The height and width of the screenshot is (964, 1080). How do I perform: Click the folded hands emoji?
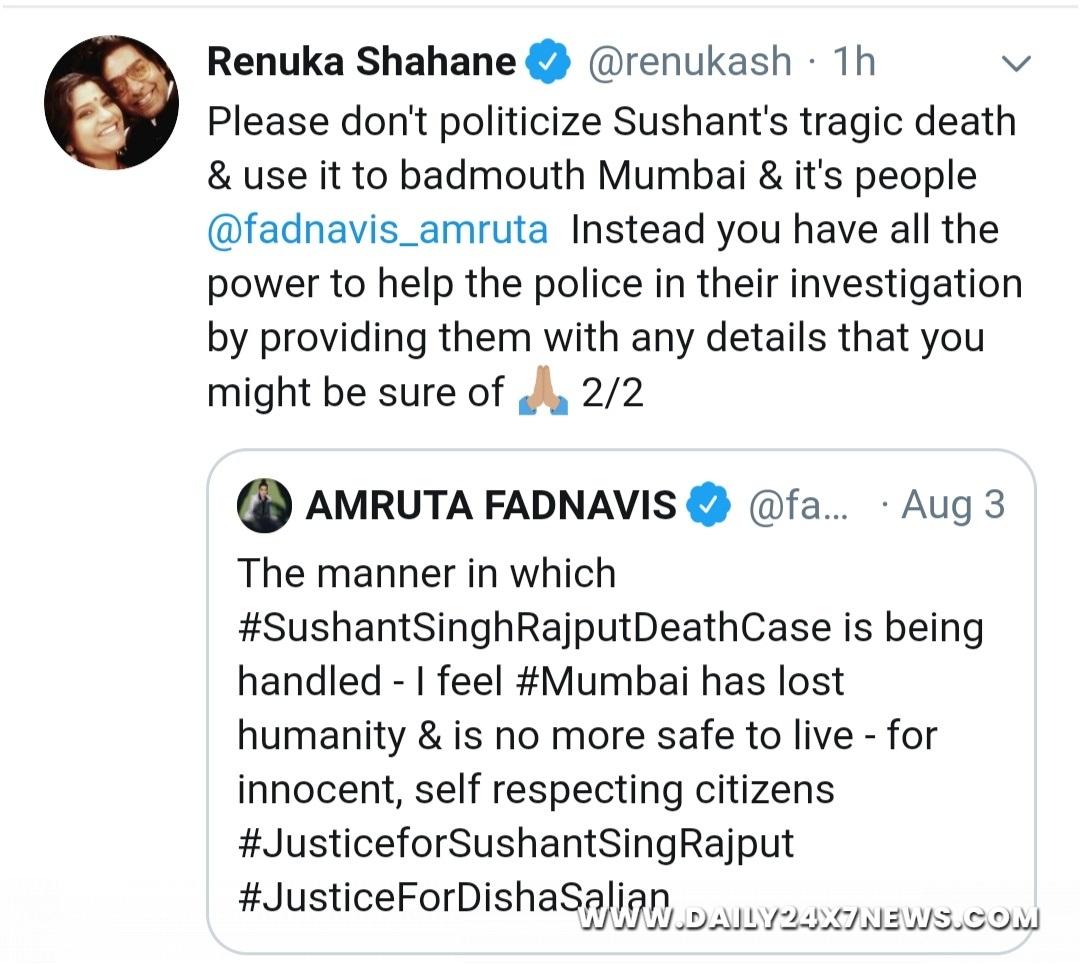point(543,393)
